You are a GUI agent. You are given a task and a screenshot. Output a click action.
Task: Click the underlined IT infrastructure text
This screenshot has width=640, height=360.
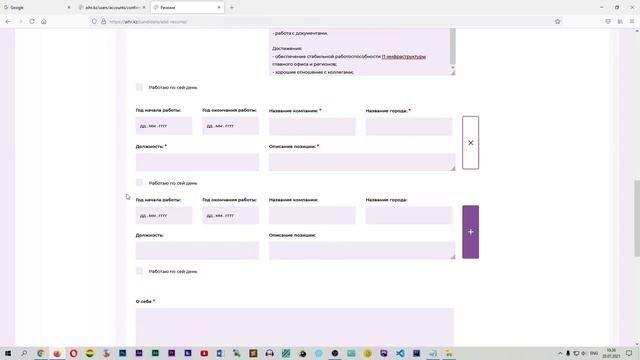tap(404, 57)
